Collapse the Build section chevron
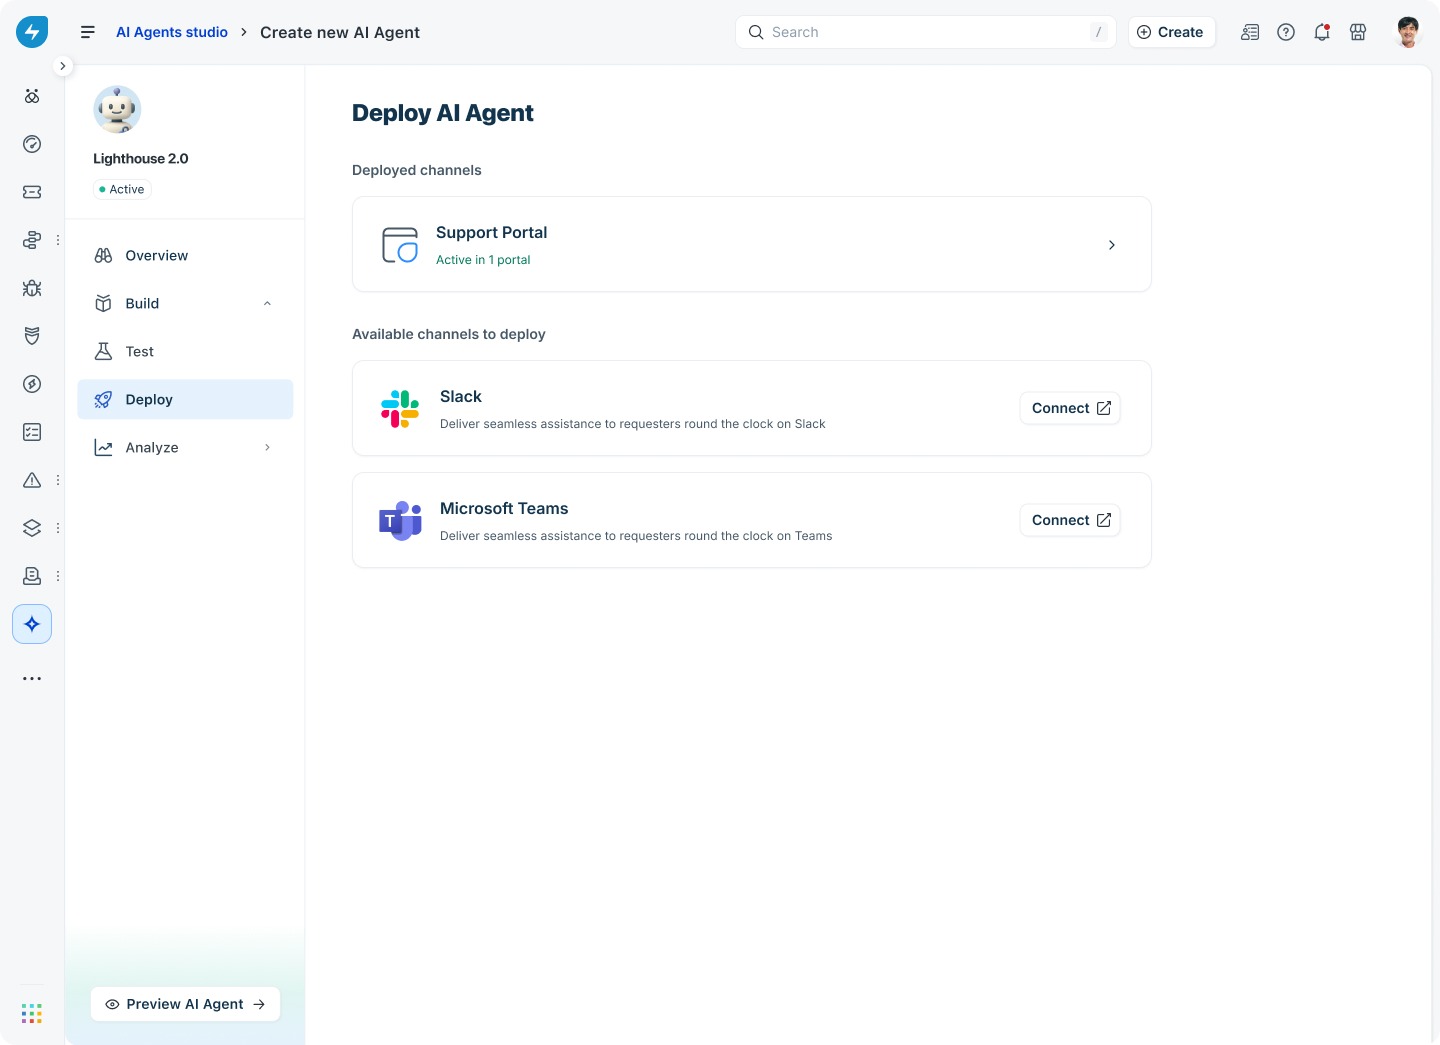 [267, 303]
